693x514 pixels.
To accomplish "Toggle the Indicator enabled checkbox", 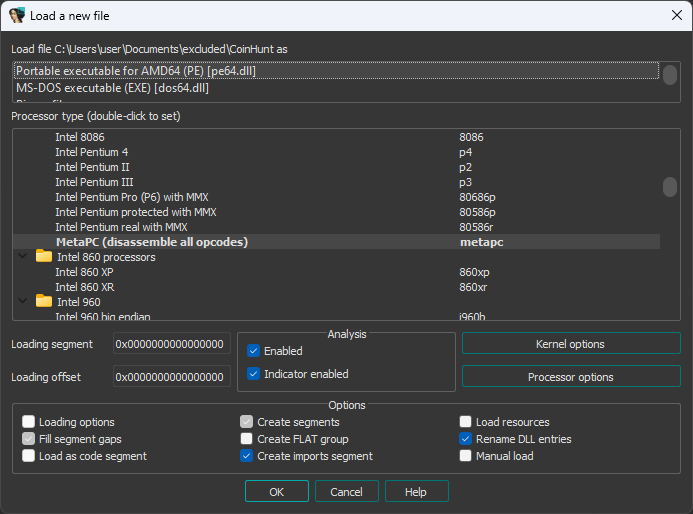I will [253, 374].
